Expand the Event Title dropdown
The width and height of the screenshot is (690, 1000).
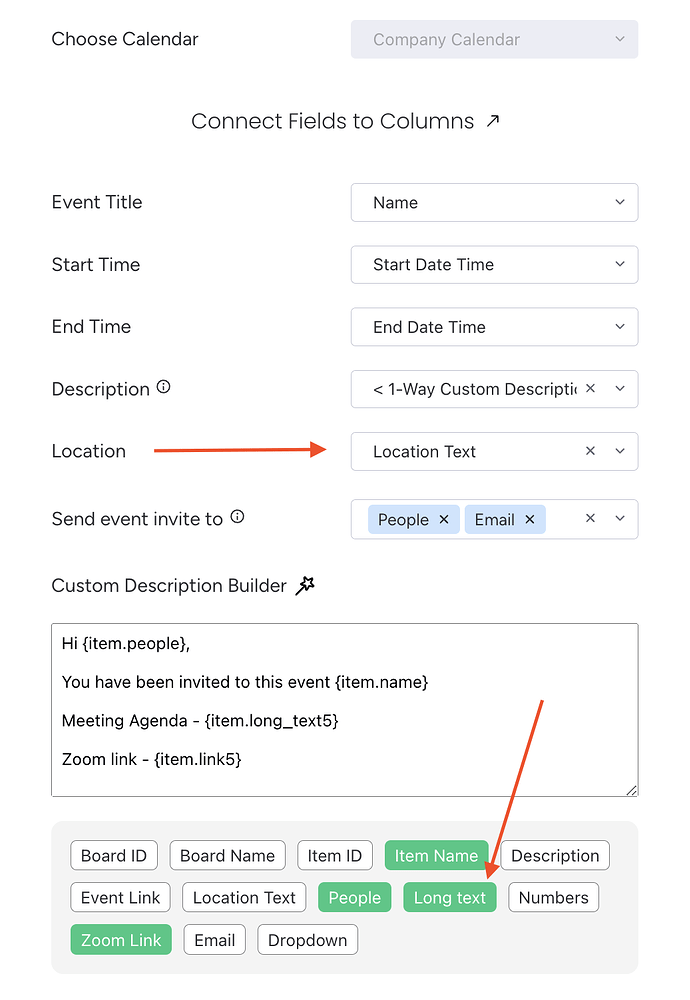click(x=494, y=202)
